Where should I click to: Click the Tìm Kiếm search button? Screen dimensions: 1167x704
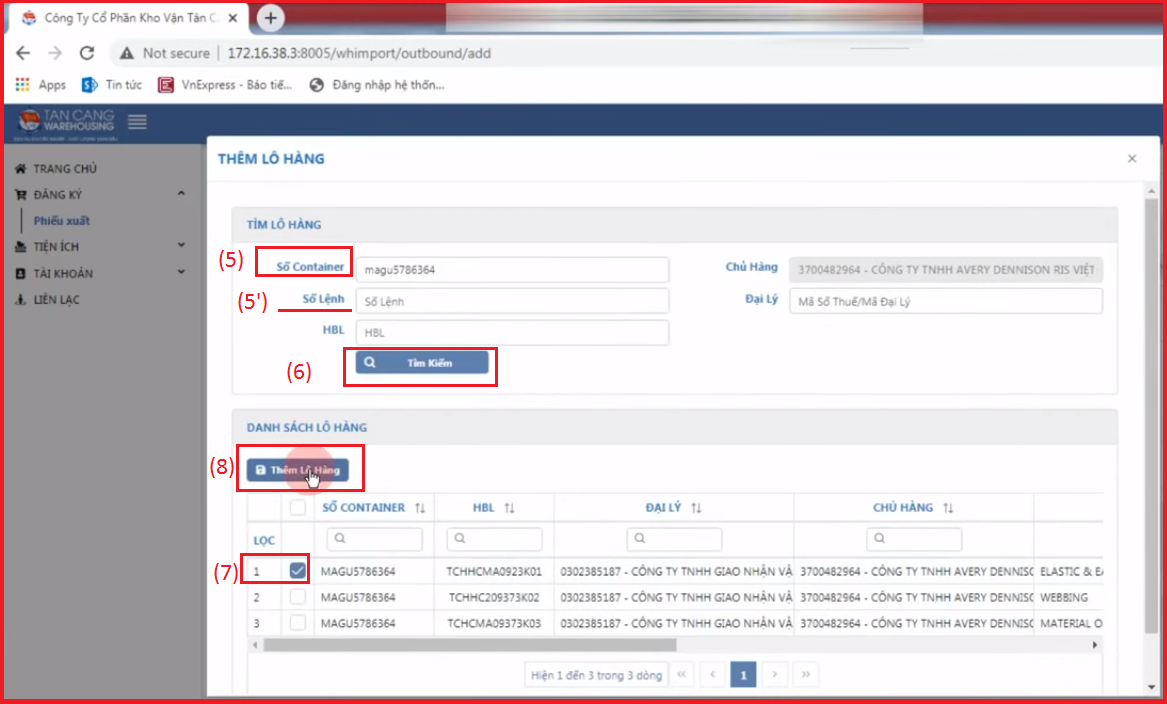click(x=421, y=363)
